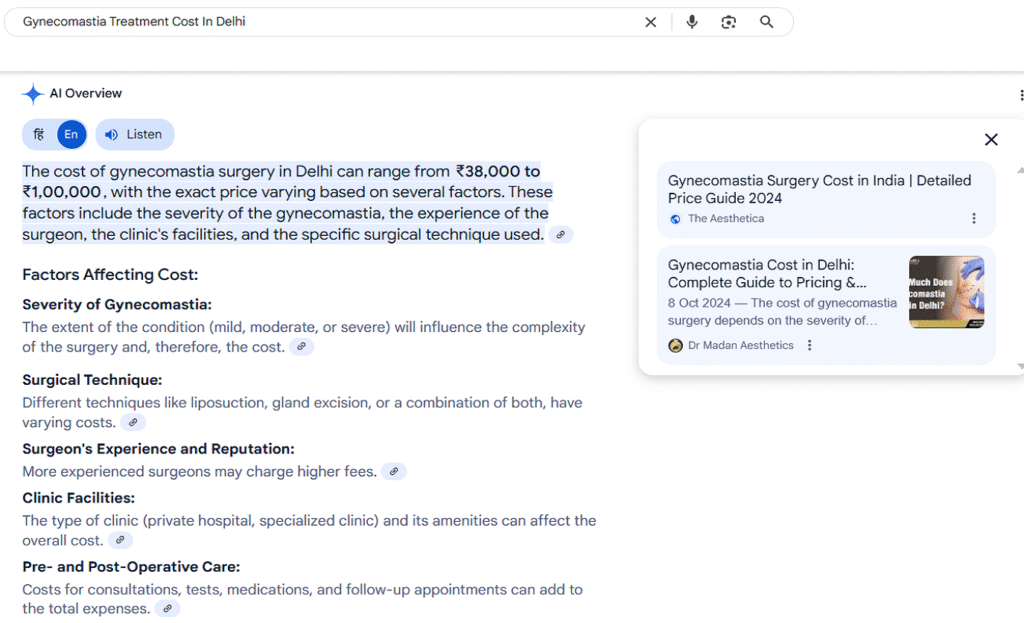Viewport: 1024px width, 623px height.
Task: Click the sources panel scroll-down arrow
Action: (x=1020, y=367)
